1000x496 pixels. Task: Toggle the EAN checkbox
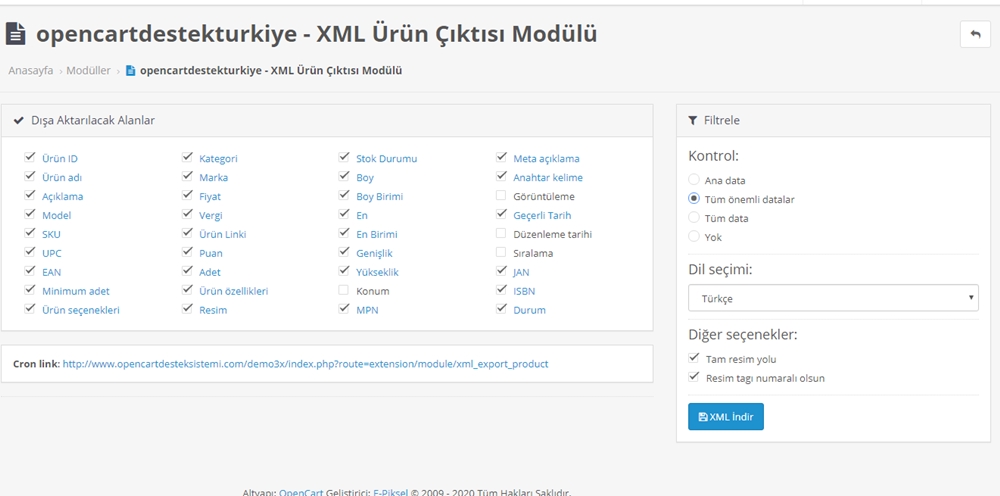point(29,270)
